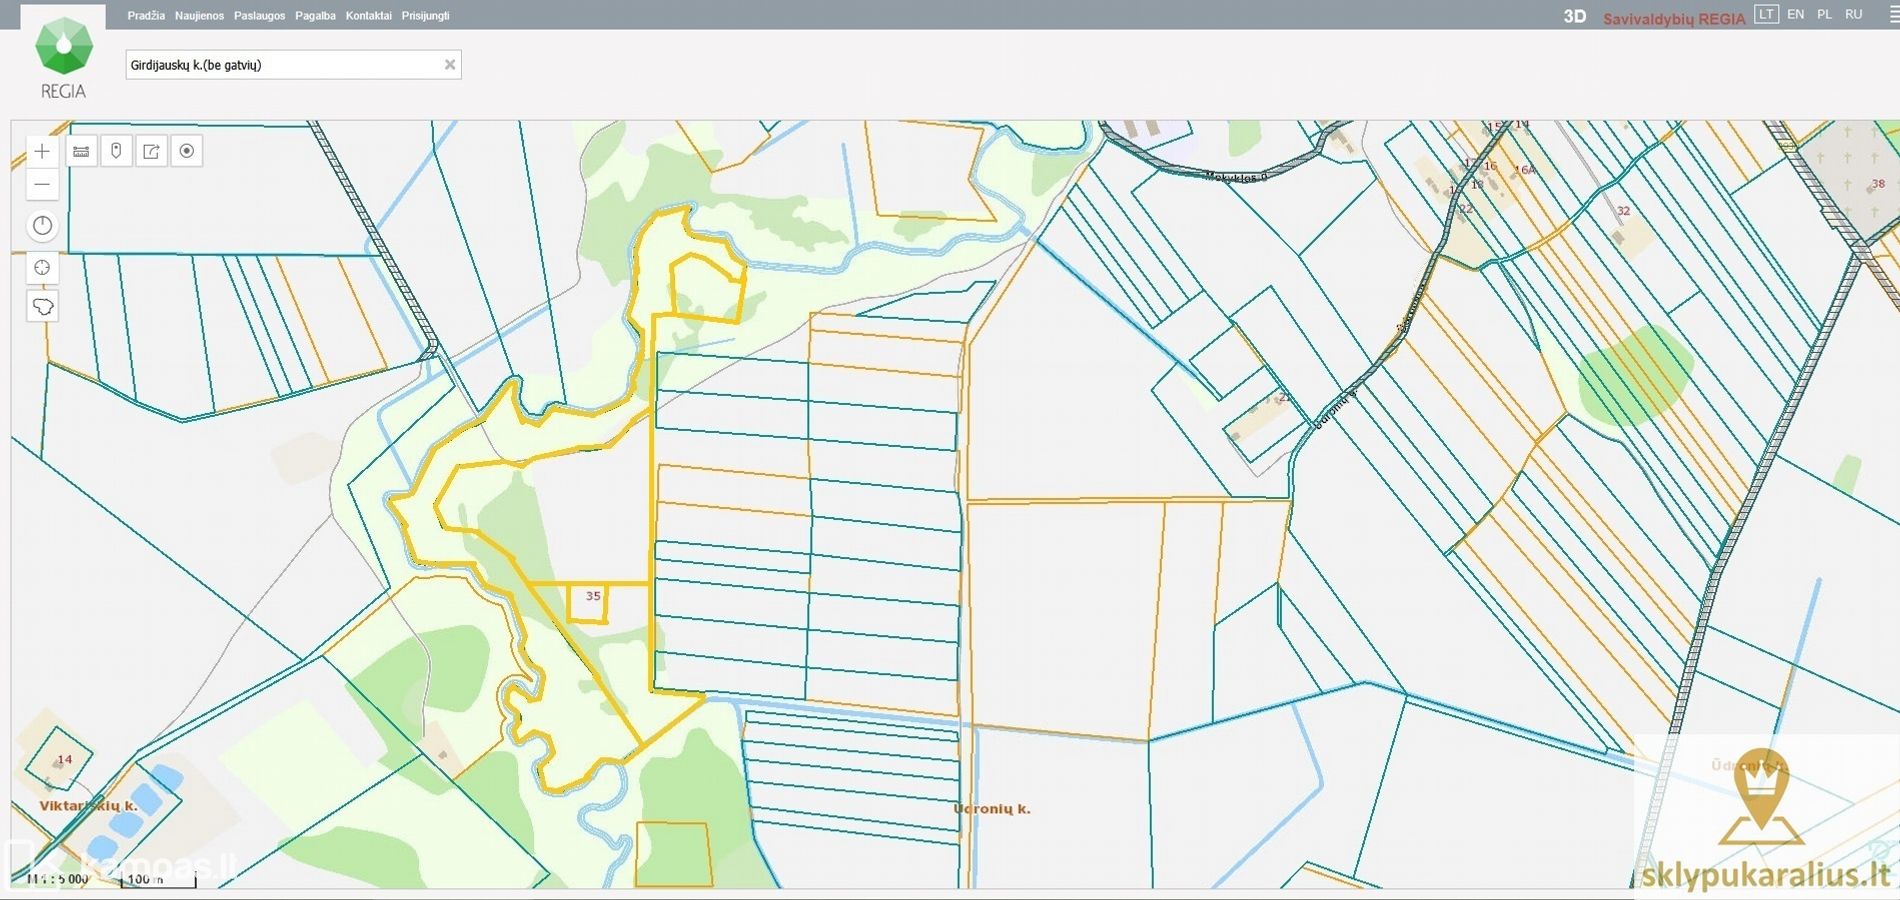Open the Pradžia menu item

(x=146, y=16)
